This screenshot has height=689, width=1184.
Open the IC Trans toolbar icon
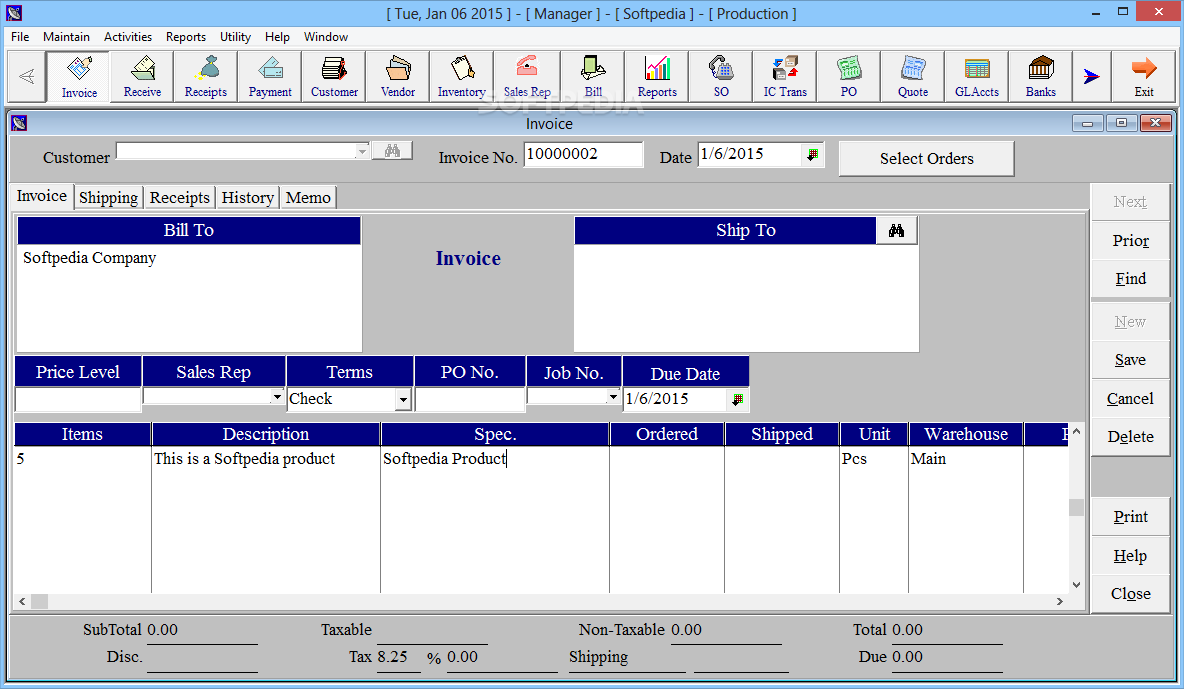tap(785, 76)
